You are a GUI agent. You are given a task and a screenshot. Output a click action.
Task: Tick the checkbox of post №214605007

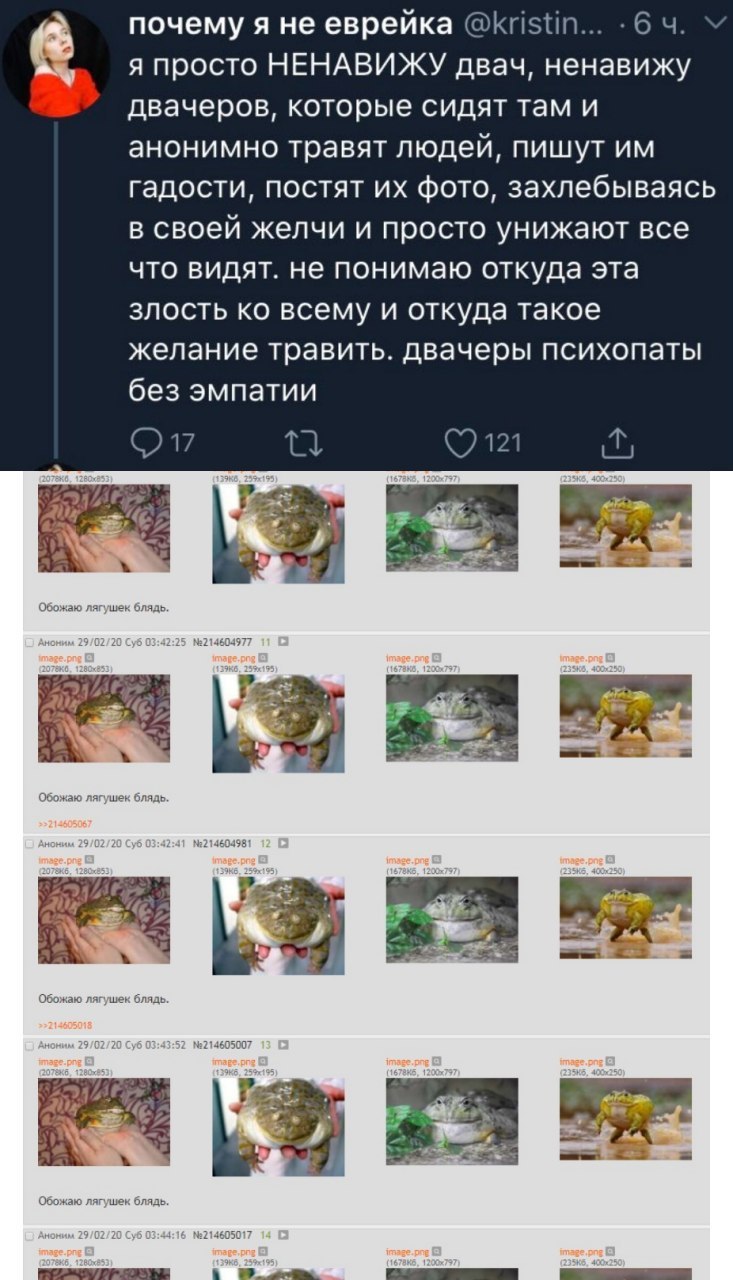[29, 1045]
